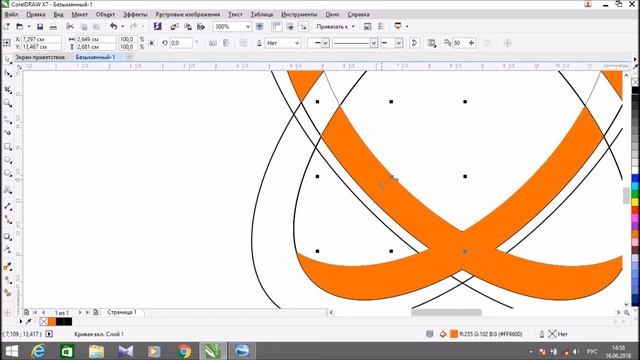Expand the Open file dropdown arrow
The width and height of the screenshot is (640, 360).
point(29,27)
